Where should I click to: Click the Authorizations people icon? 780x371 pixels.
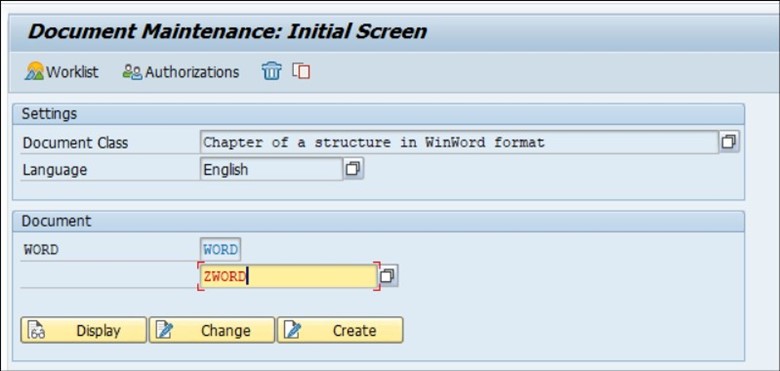tap(132, 72)
